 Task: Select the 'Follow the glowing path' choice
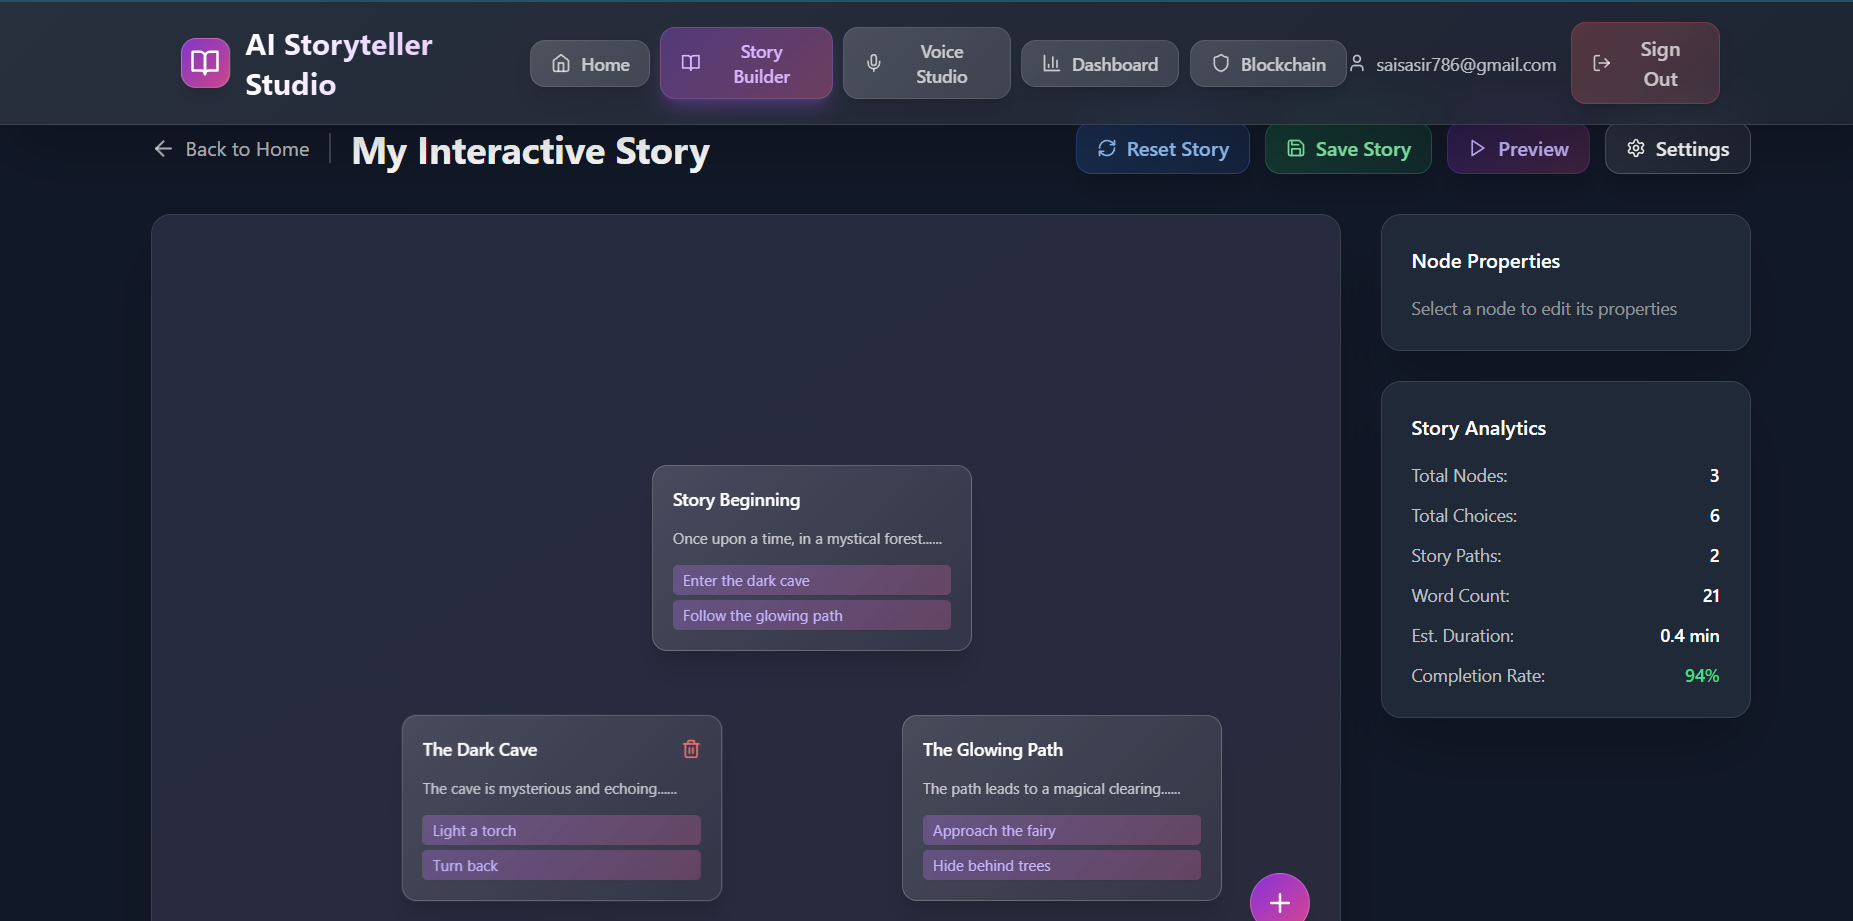coord(811,615)
